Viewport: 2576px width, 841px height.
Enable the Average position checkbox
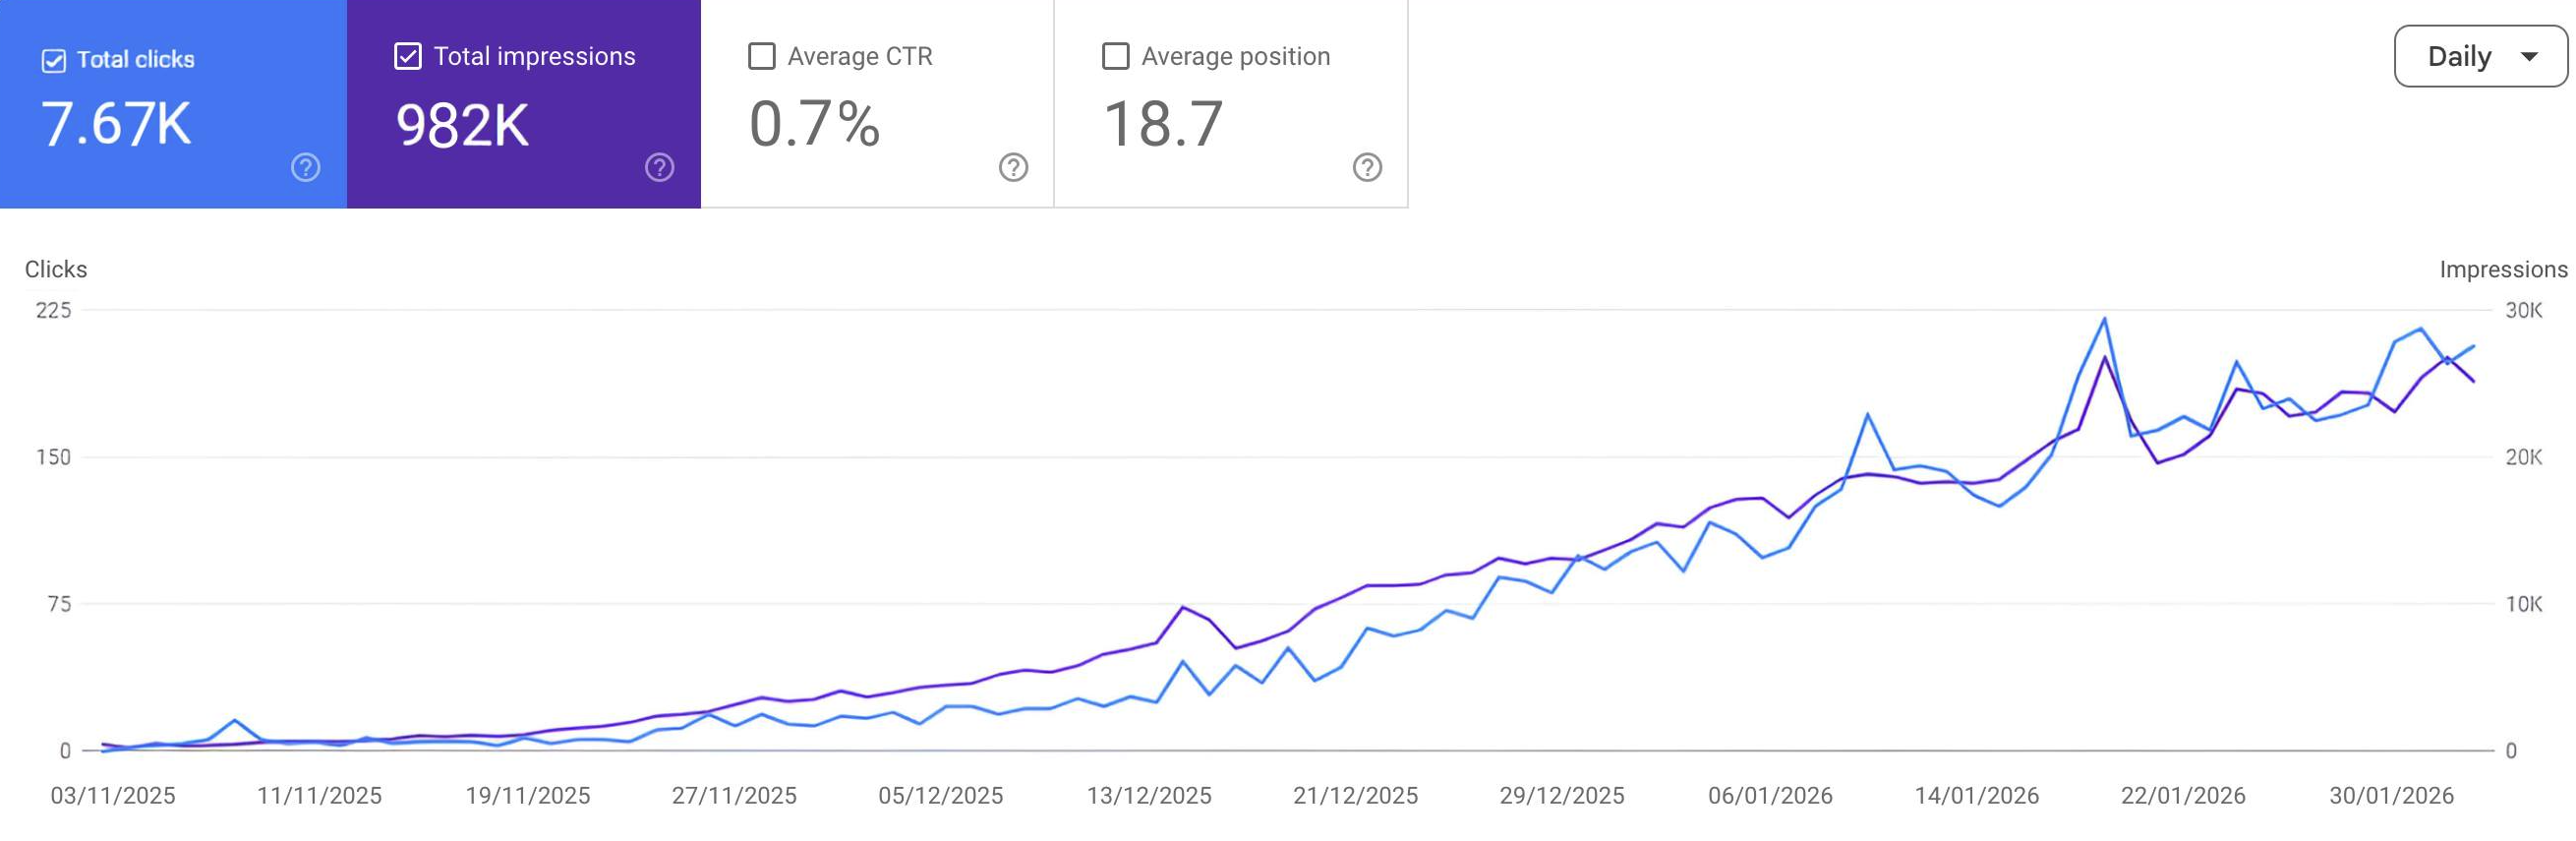(1115, 56)
